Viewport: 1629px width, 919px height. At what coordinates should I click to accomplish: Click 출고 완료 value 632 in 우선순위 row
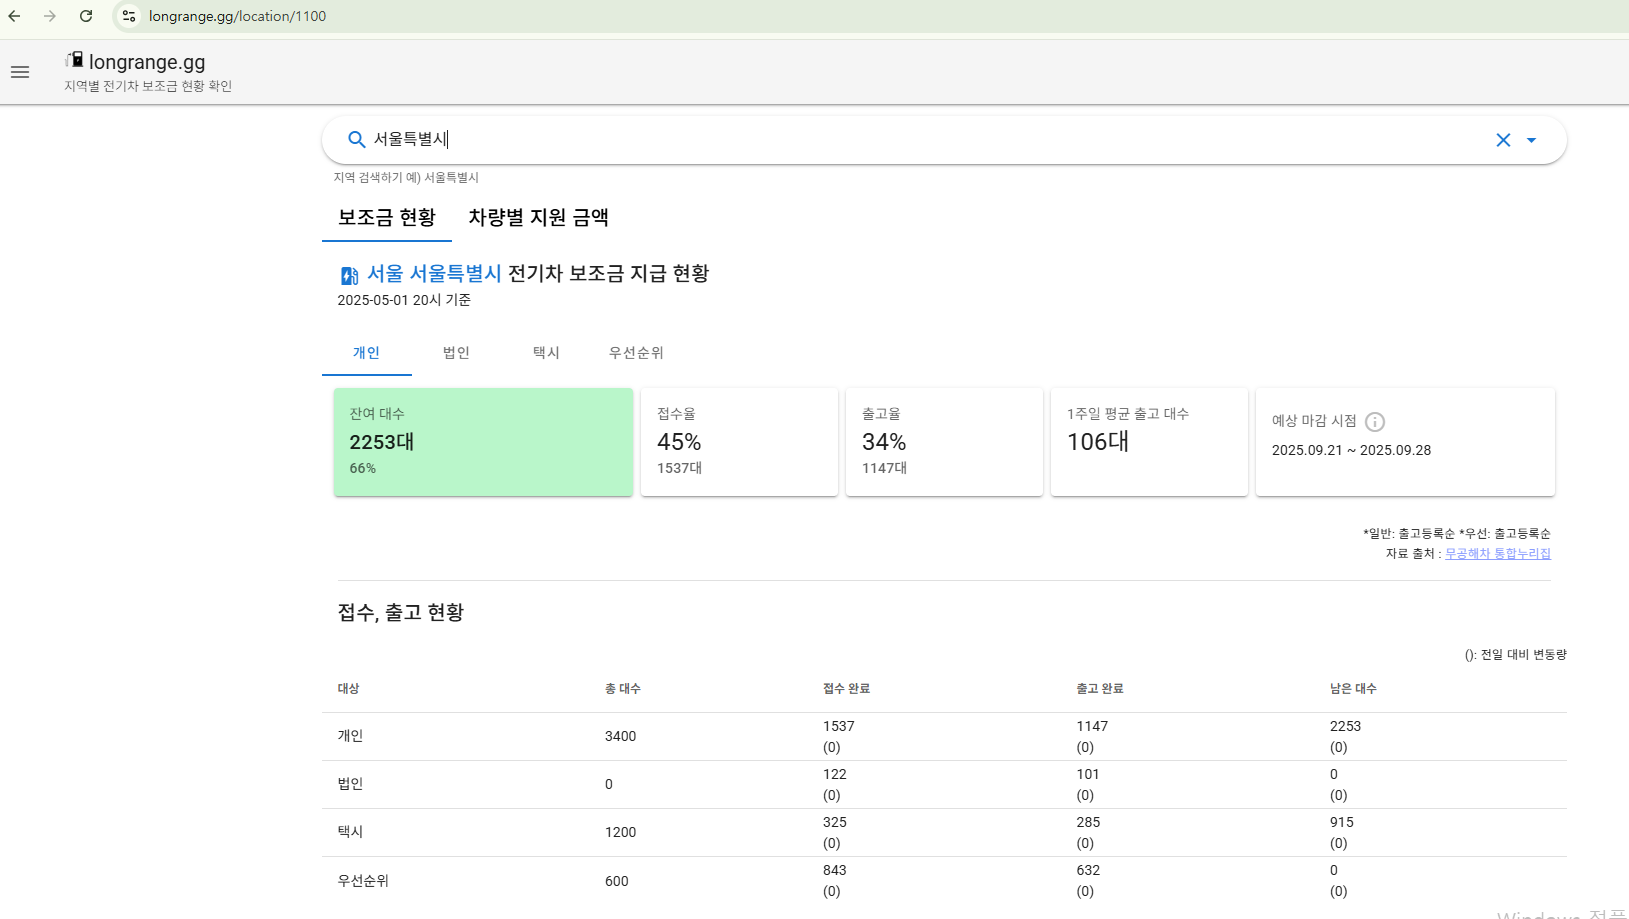coord(1088,870)
